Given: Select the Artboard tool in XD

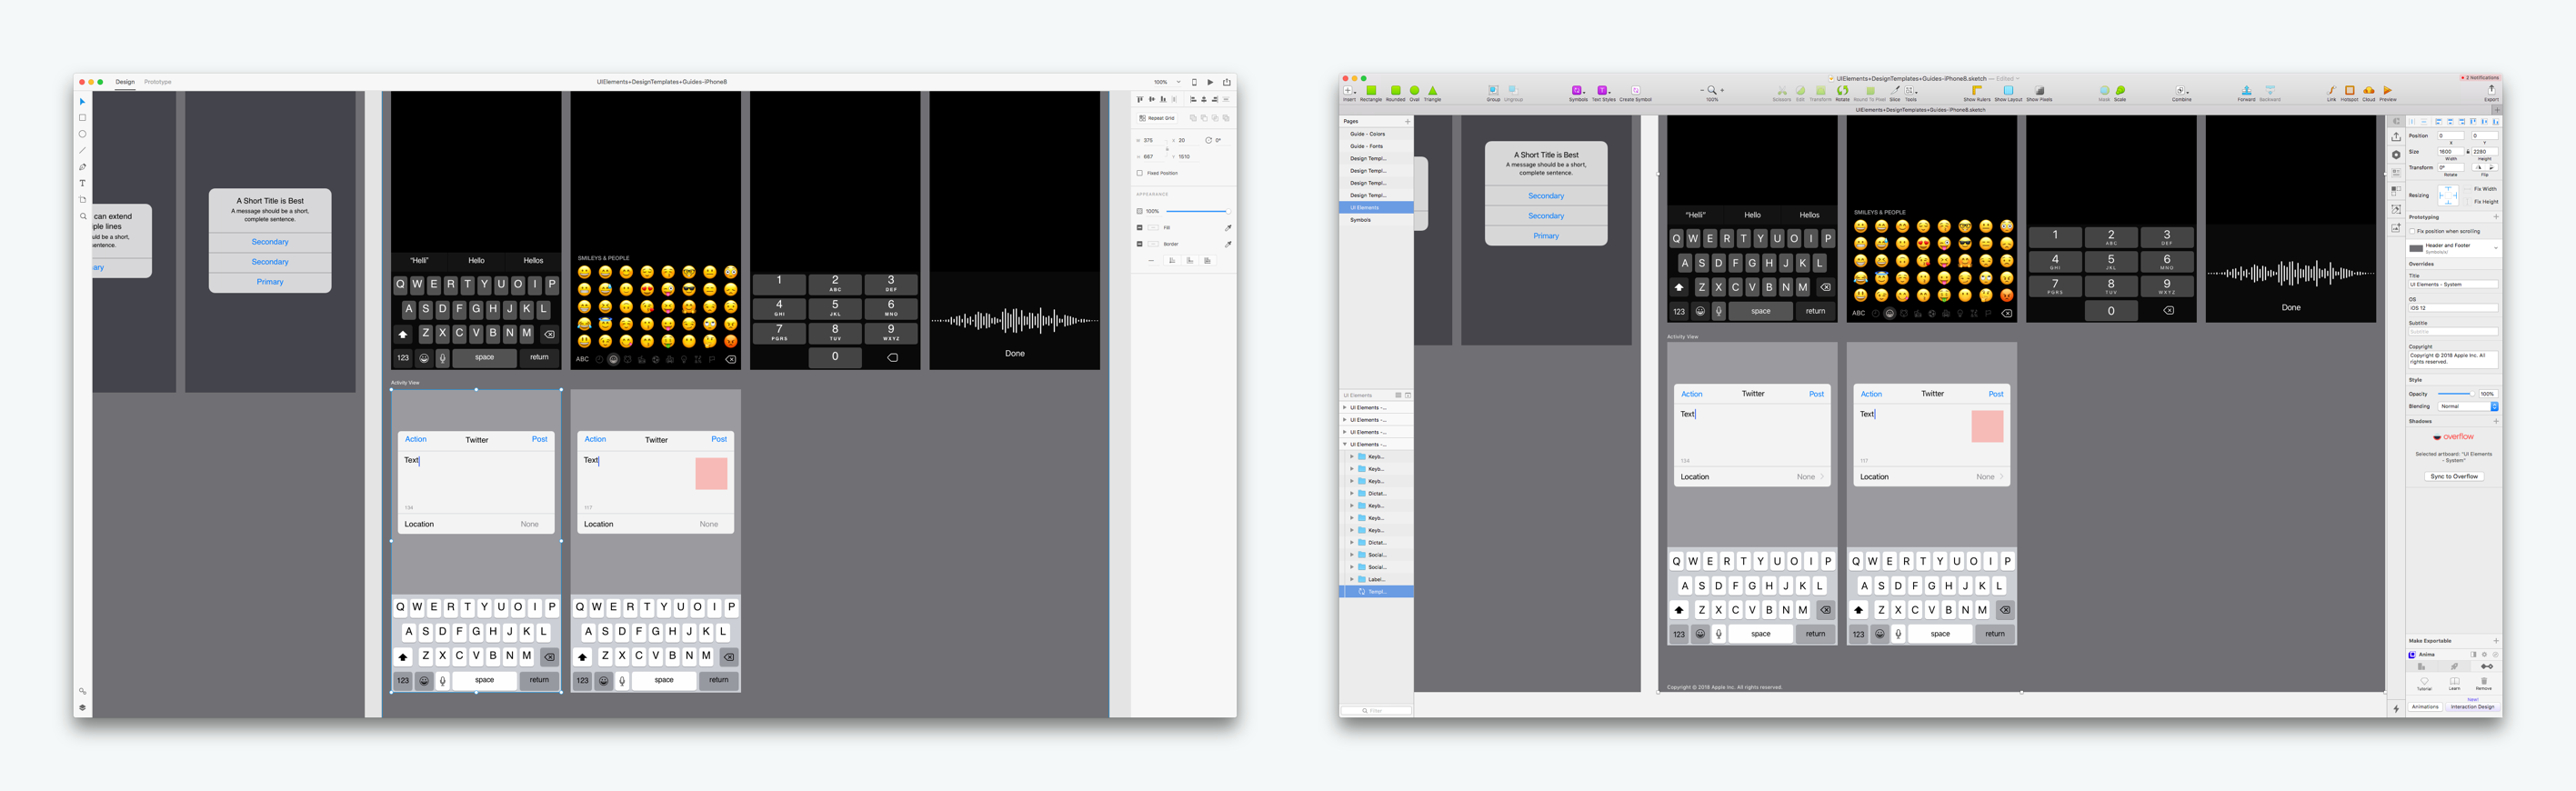Looking at the screenshot, I should [82, 200].
